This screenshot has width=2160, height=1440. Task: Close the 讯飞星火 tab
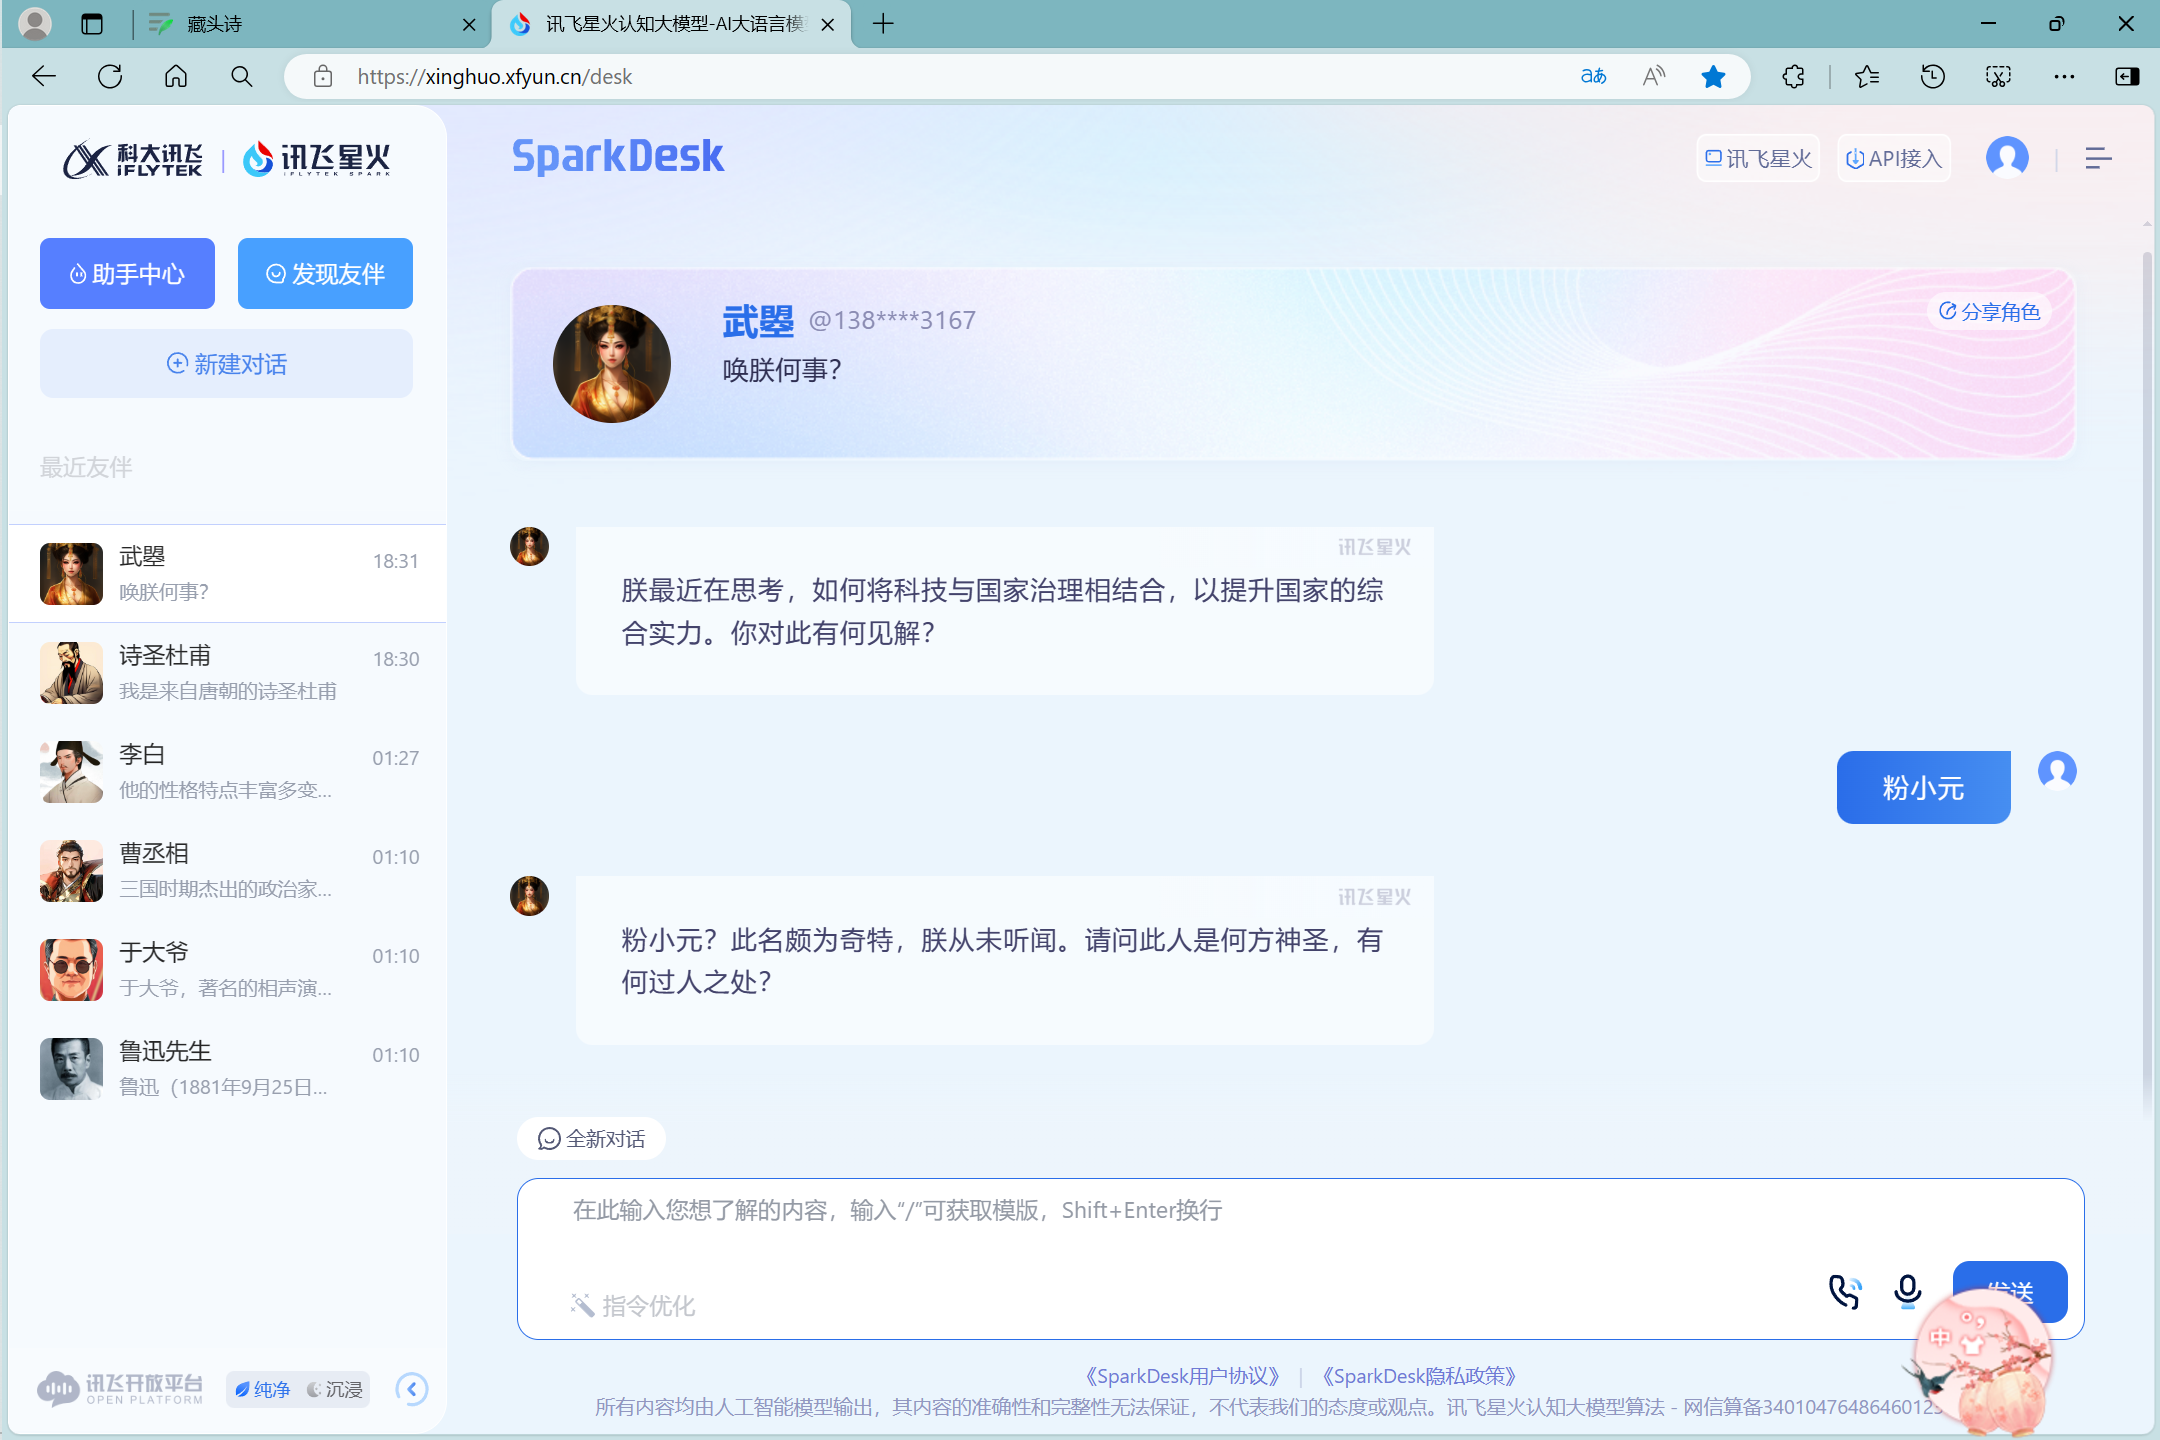[x=828, y=24]
